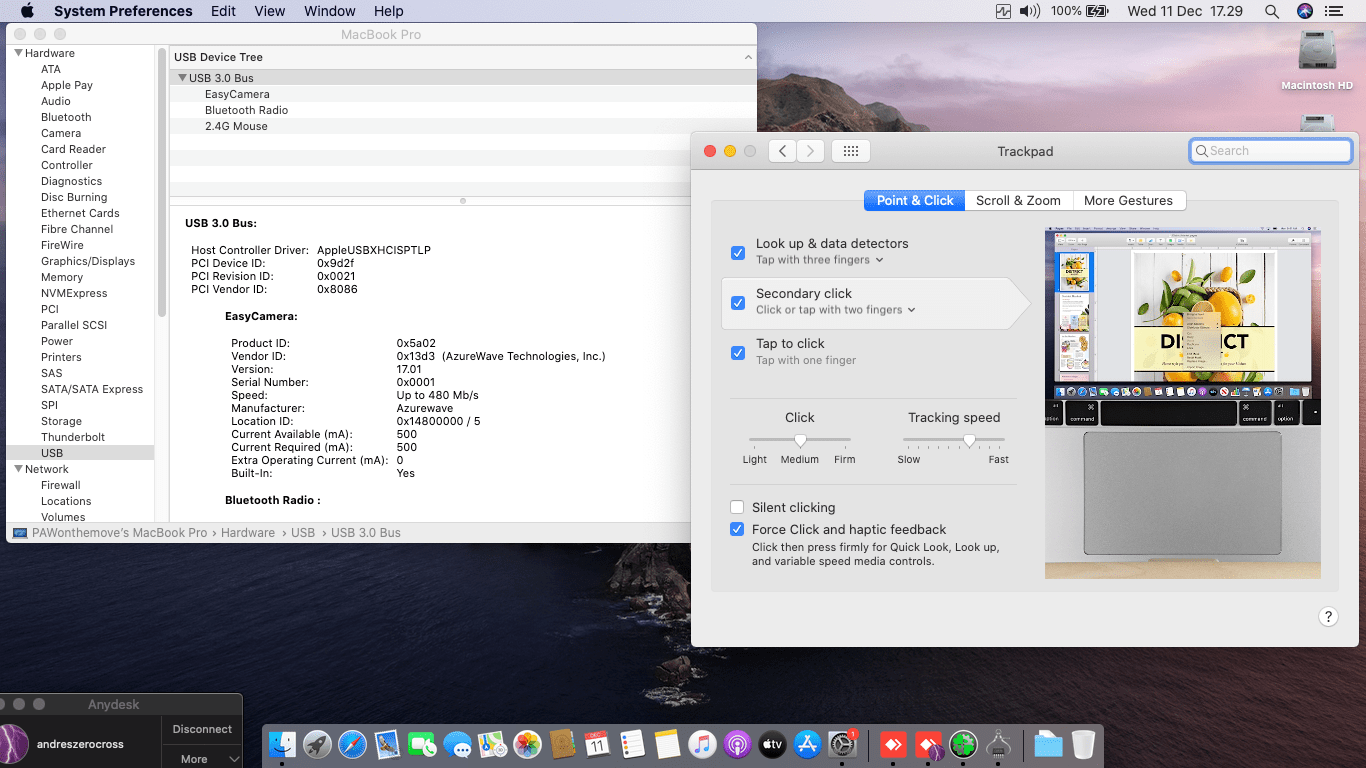Enable the Silent clicking checkbox
This screenshot has height=768, width=1366.
738,507
